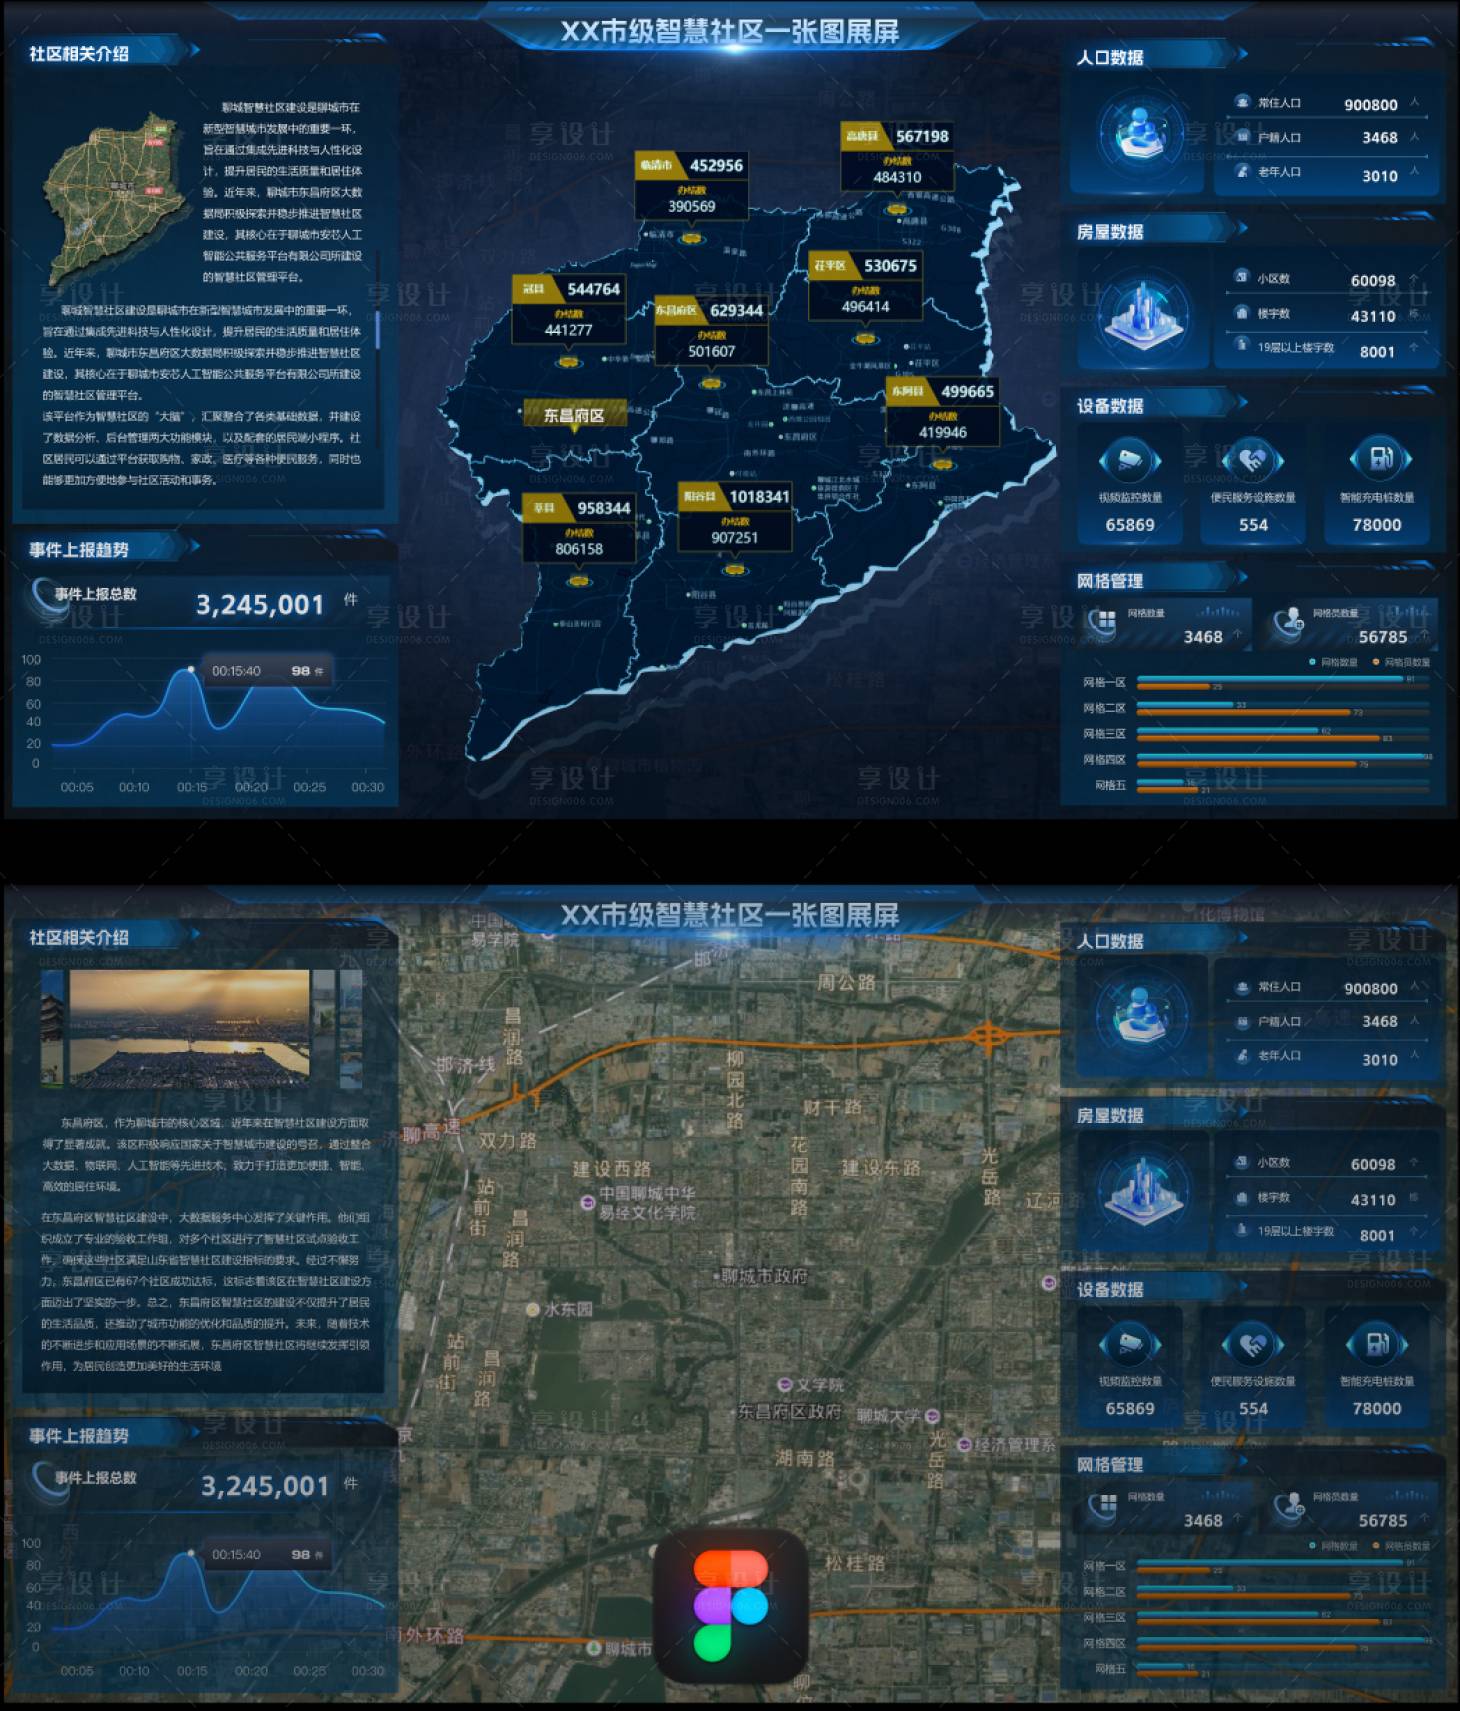Click charging pile icon in satellite dashboard

[x=1377, y=1343]
